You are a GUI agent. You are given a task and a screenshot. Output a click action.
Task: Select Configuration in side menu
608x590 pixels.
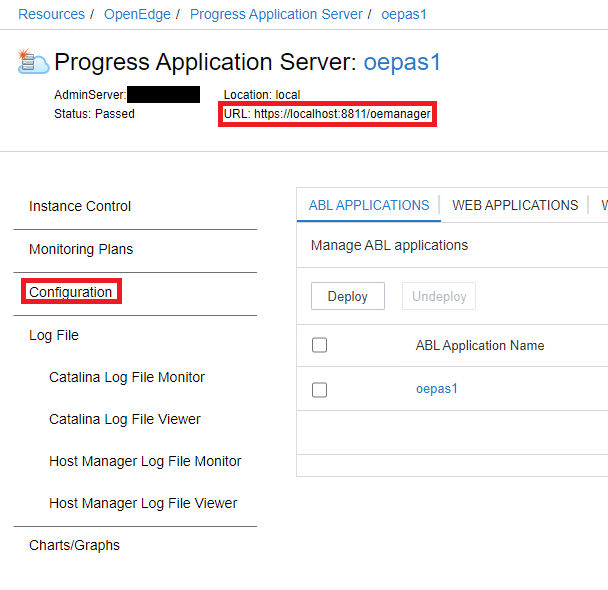(x=71, y=292)
